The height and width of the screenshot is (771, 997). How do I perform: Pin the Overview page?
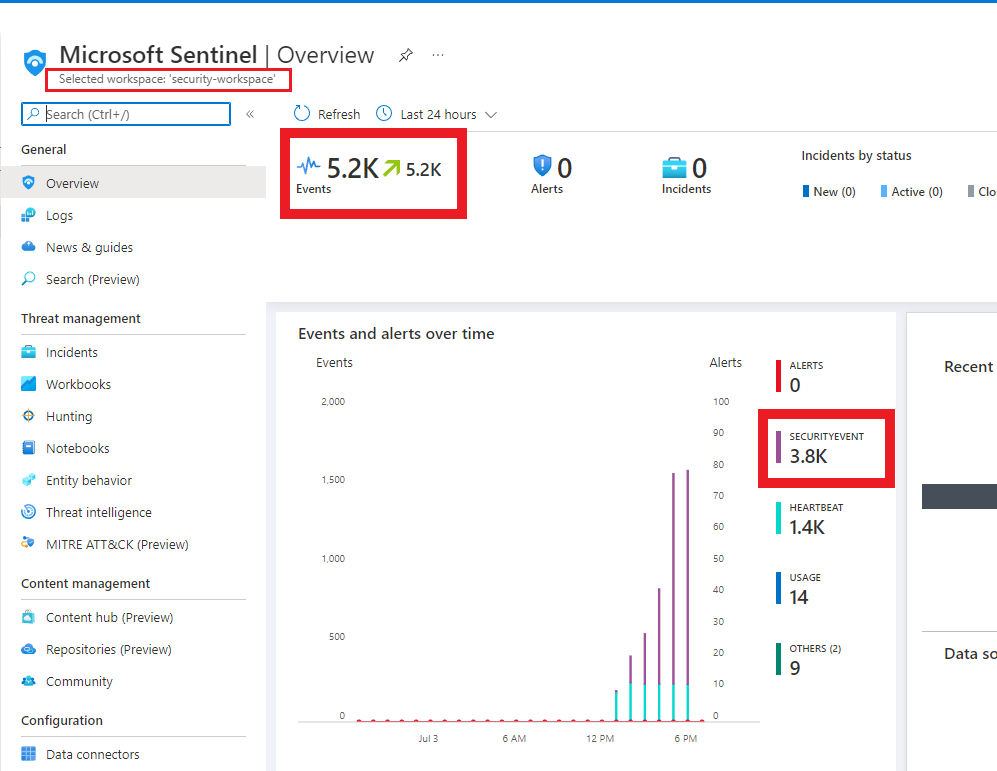[x=406, y=56]
